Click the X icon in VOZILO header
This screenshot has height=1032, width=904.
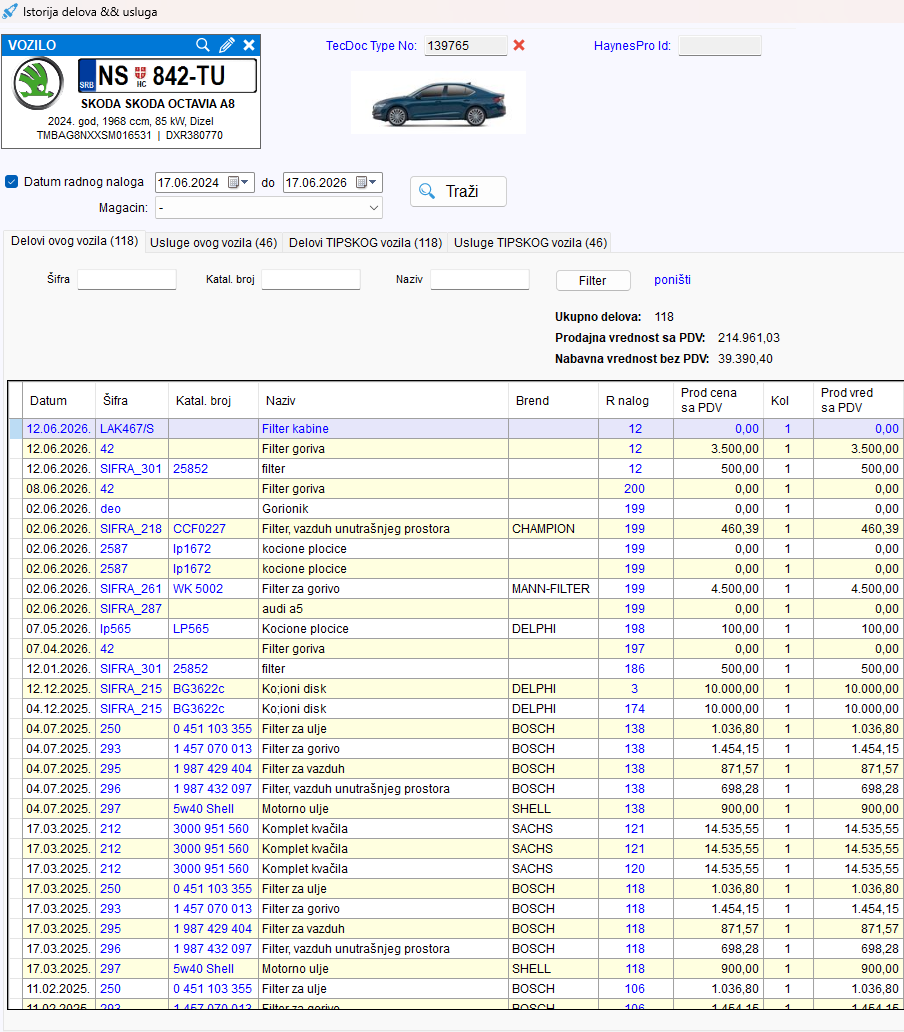click(249, 45)
